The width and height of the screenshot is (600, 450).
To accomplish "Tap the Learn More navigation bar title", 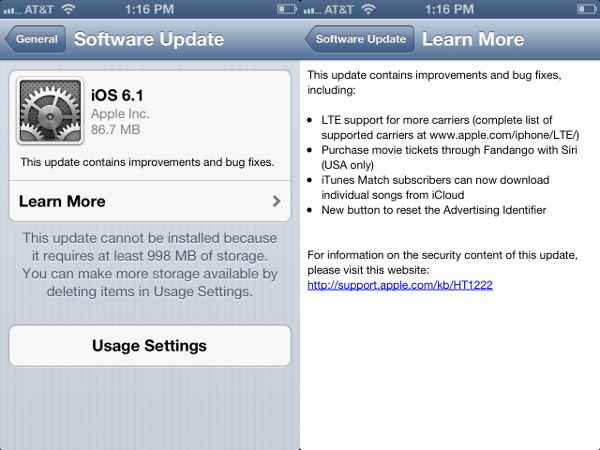I will (473, 40).
